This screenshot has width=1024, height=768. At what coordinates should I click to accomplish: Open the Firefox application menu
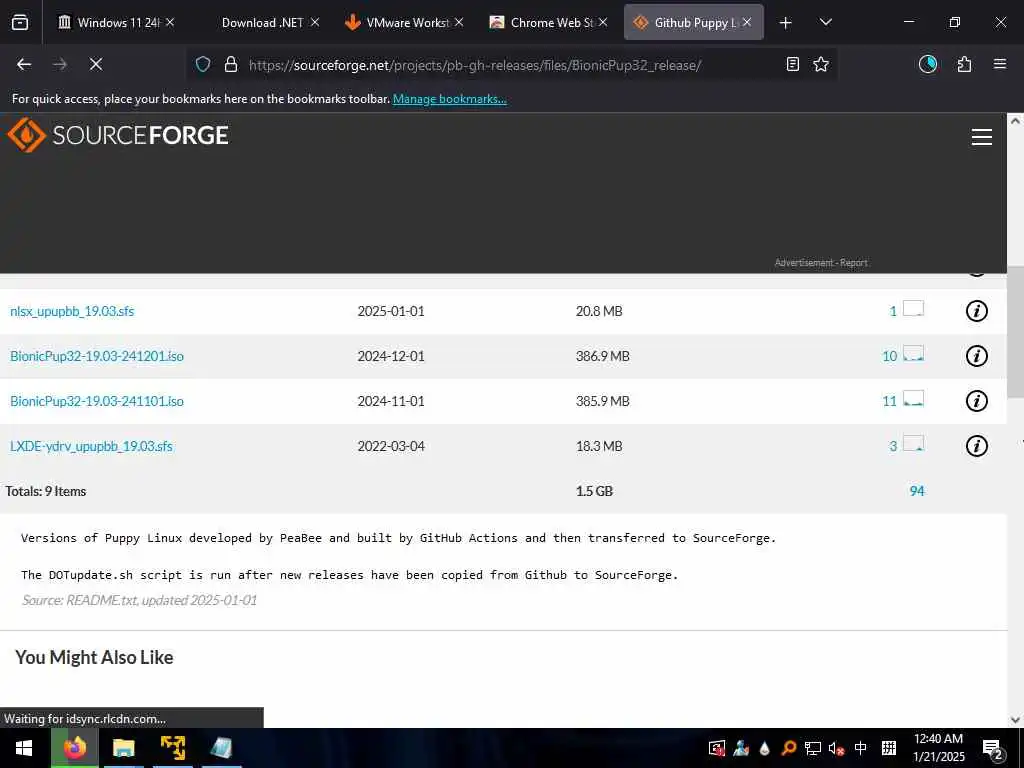[1000, 64]
